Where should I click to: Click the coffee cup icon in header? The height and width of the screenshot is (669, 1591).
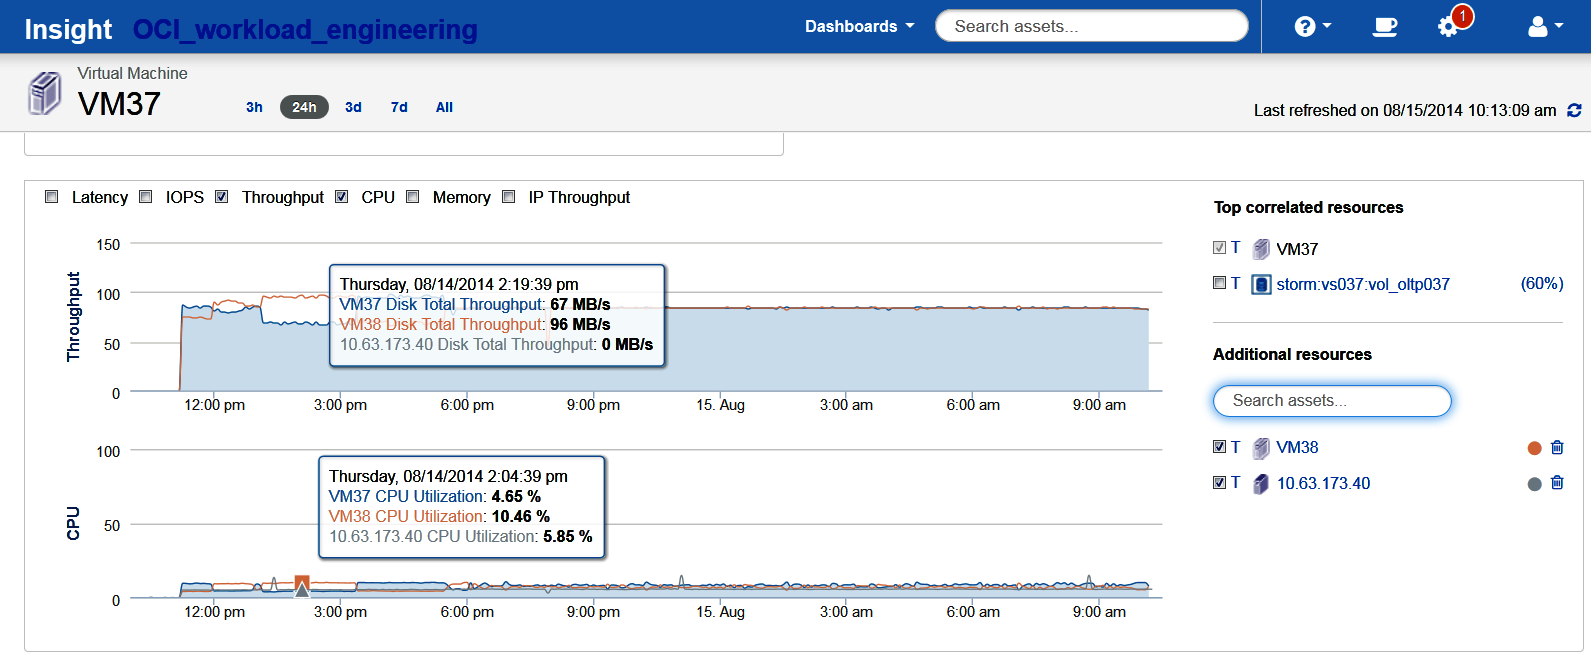coord(1384,27)
